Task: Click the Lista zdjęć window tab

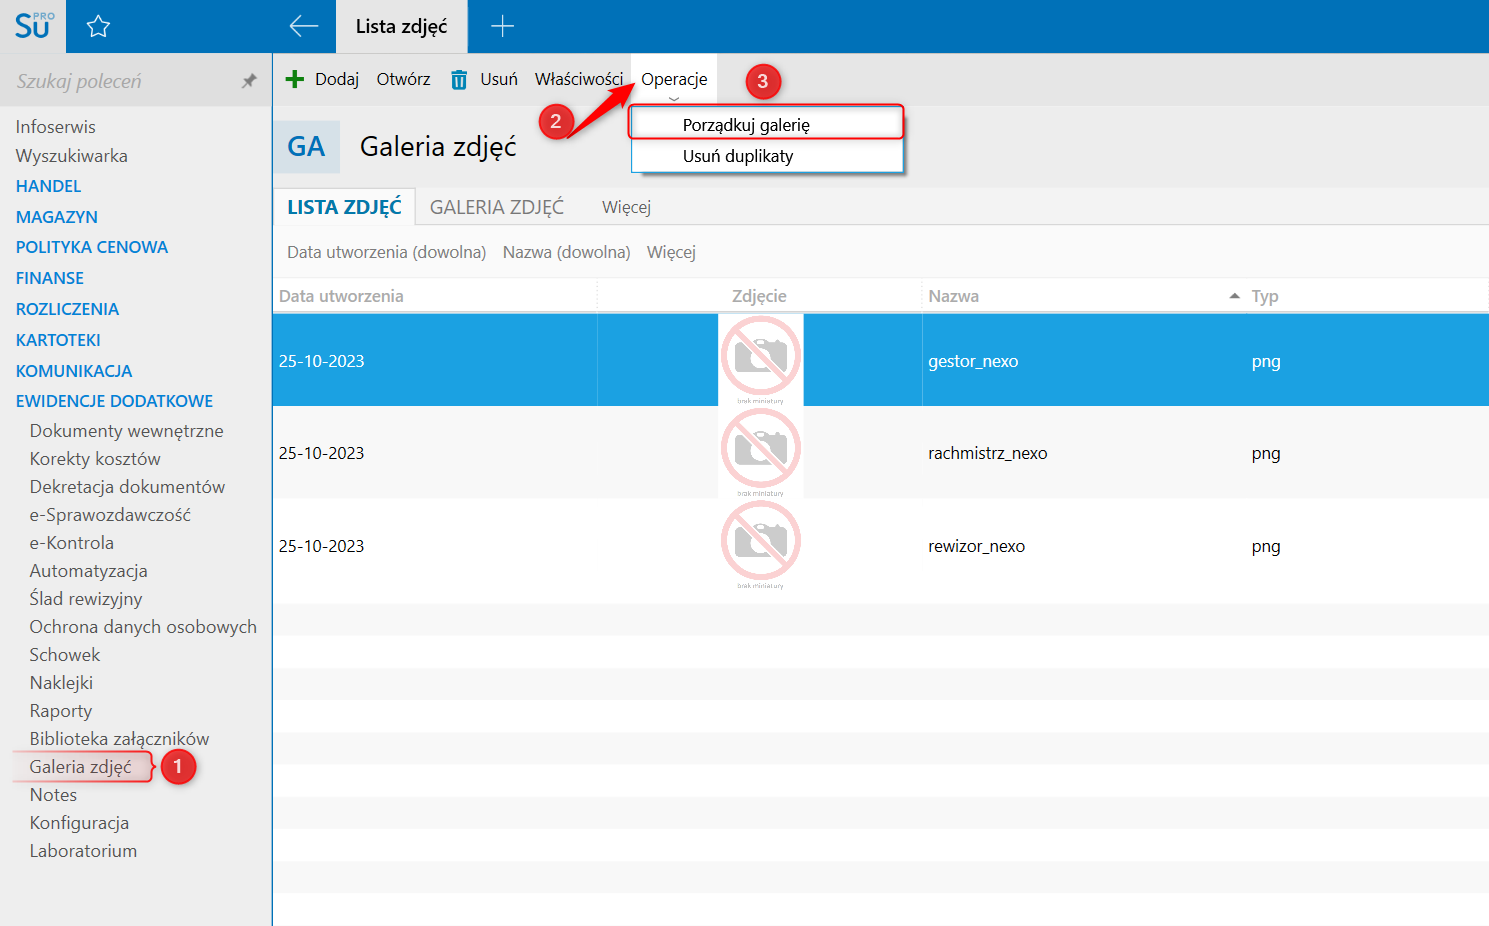Action: click(x=401, y=27)
